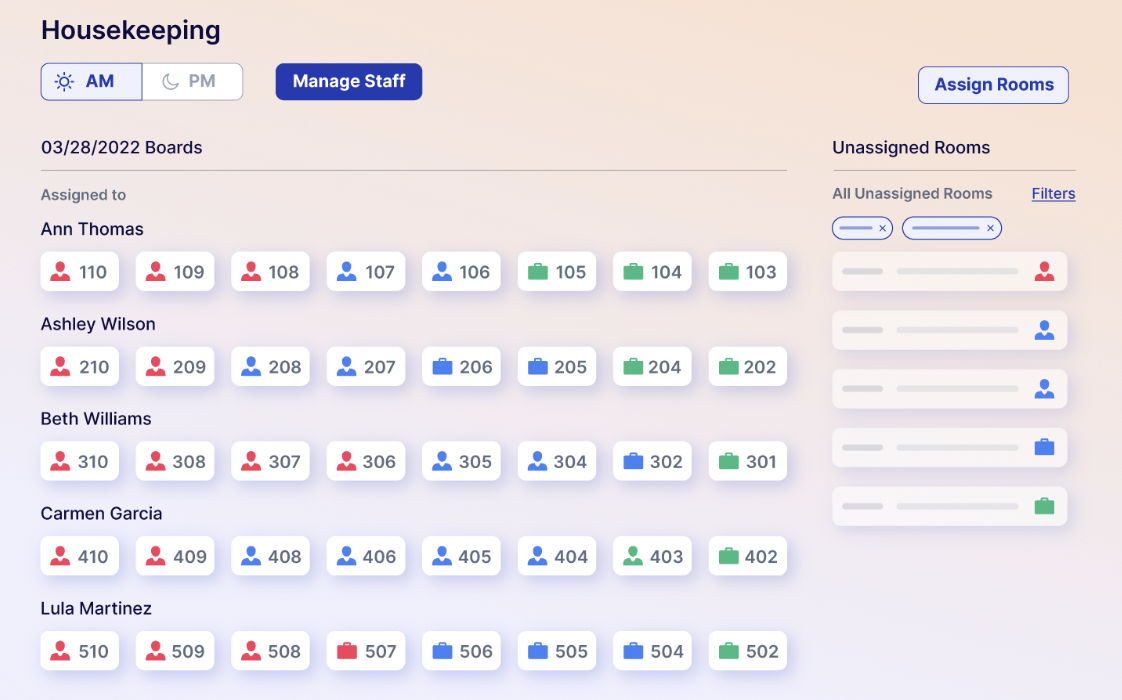Select room 301 chip
Image resolution: width=1122 pixels, height=700 pixels.
coord(748,461)
